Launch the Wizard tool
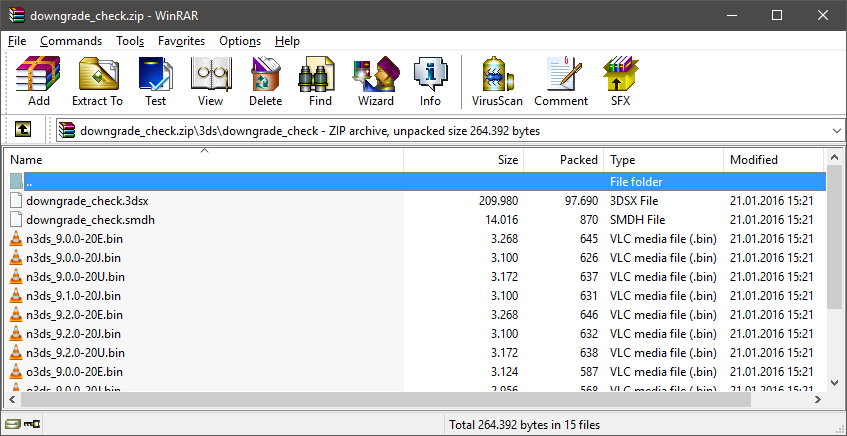The height and width of the screenshot is (436, 847). click(x=375, y=81)
